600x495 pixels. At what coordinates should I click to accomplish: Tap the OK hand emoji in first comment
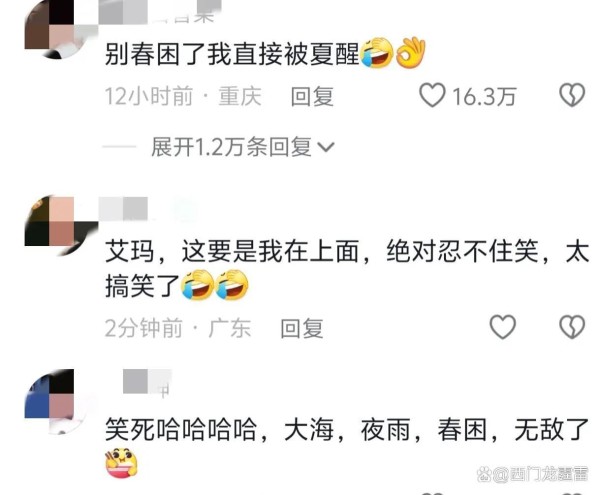410,52
